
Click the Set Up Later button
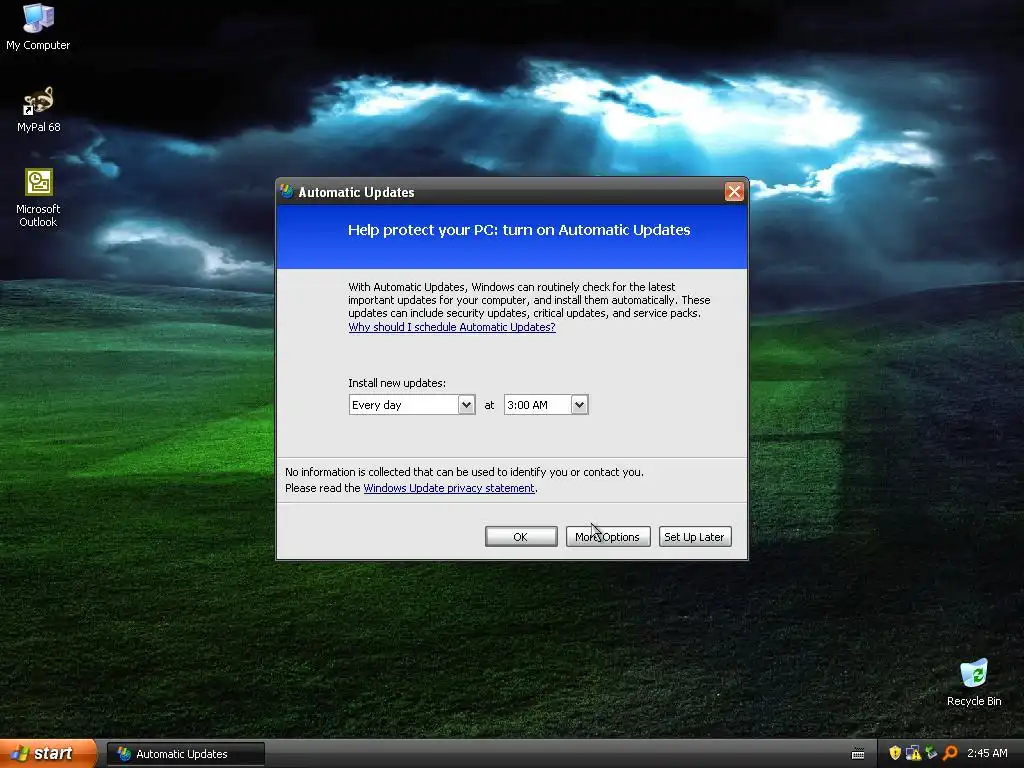pos(694,537)
